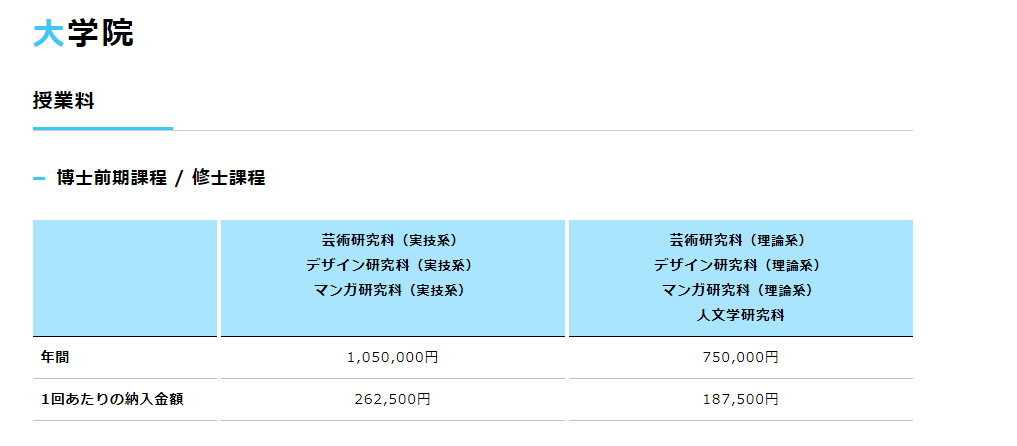Select the 1,050,000円 annual fee cell
The image size is (1017, 446).
click(393, 357)
